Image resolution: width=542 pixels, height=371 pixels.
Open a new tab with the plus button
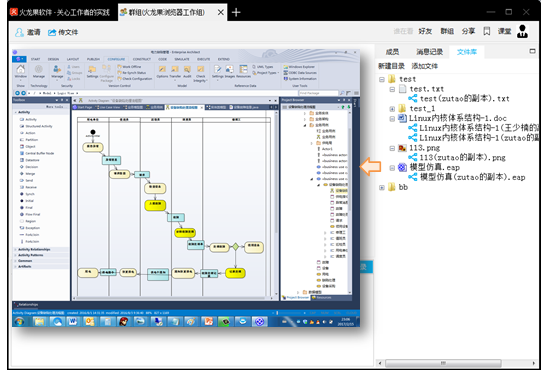click(x=236, y=13)
